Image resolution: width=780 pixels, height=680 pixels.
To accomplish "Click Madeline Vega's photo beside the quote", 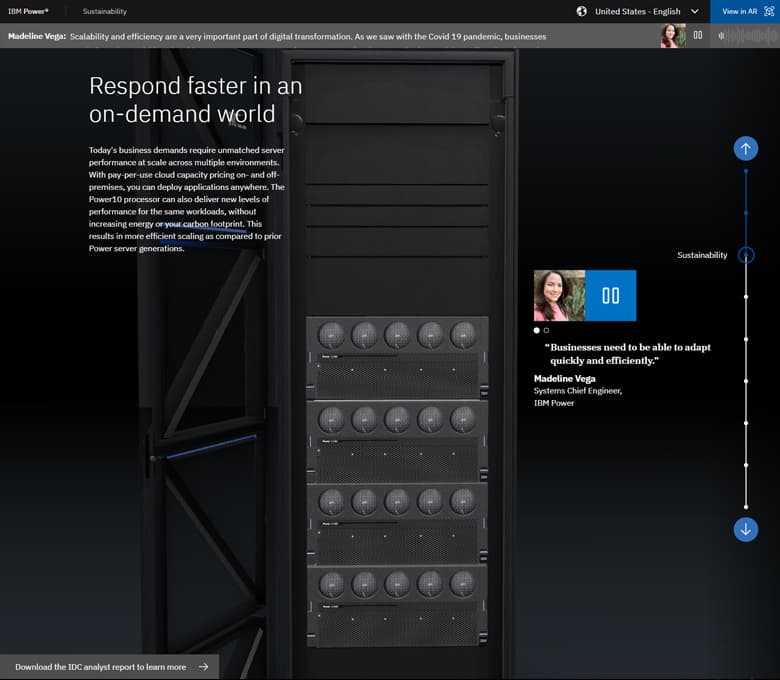I will pyautogui.click(x=559, y=295).
